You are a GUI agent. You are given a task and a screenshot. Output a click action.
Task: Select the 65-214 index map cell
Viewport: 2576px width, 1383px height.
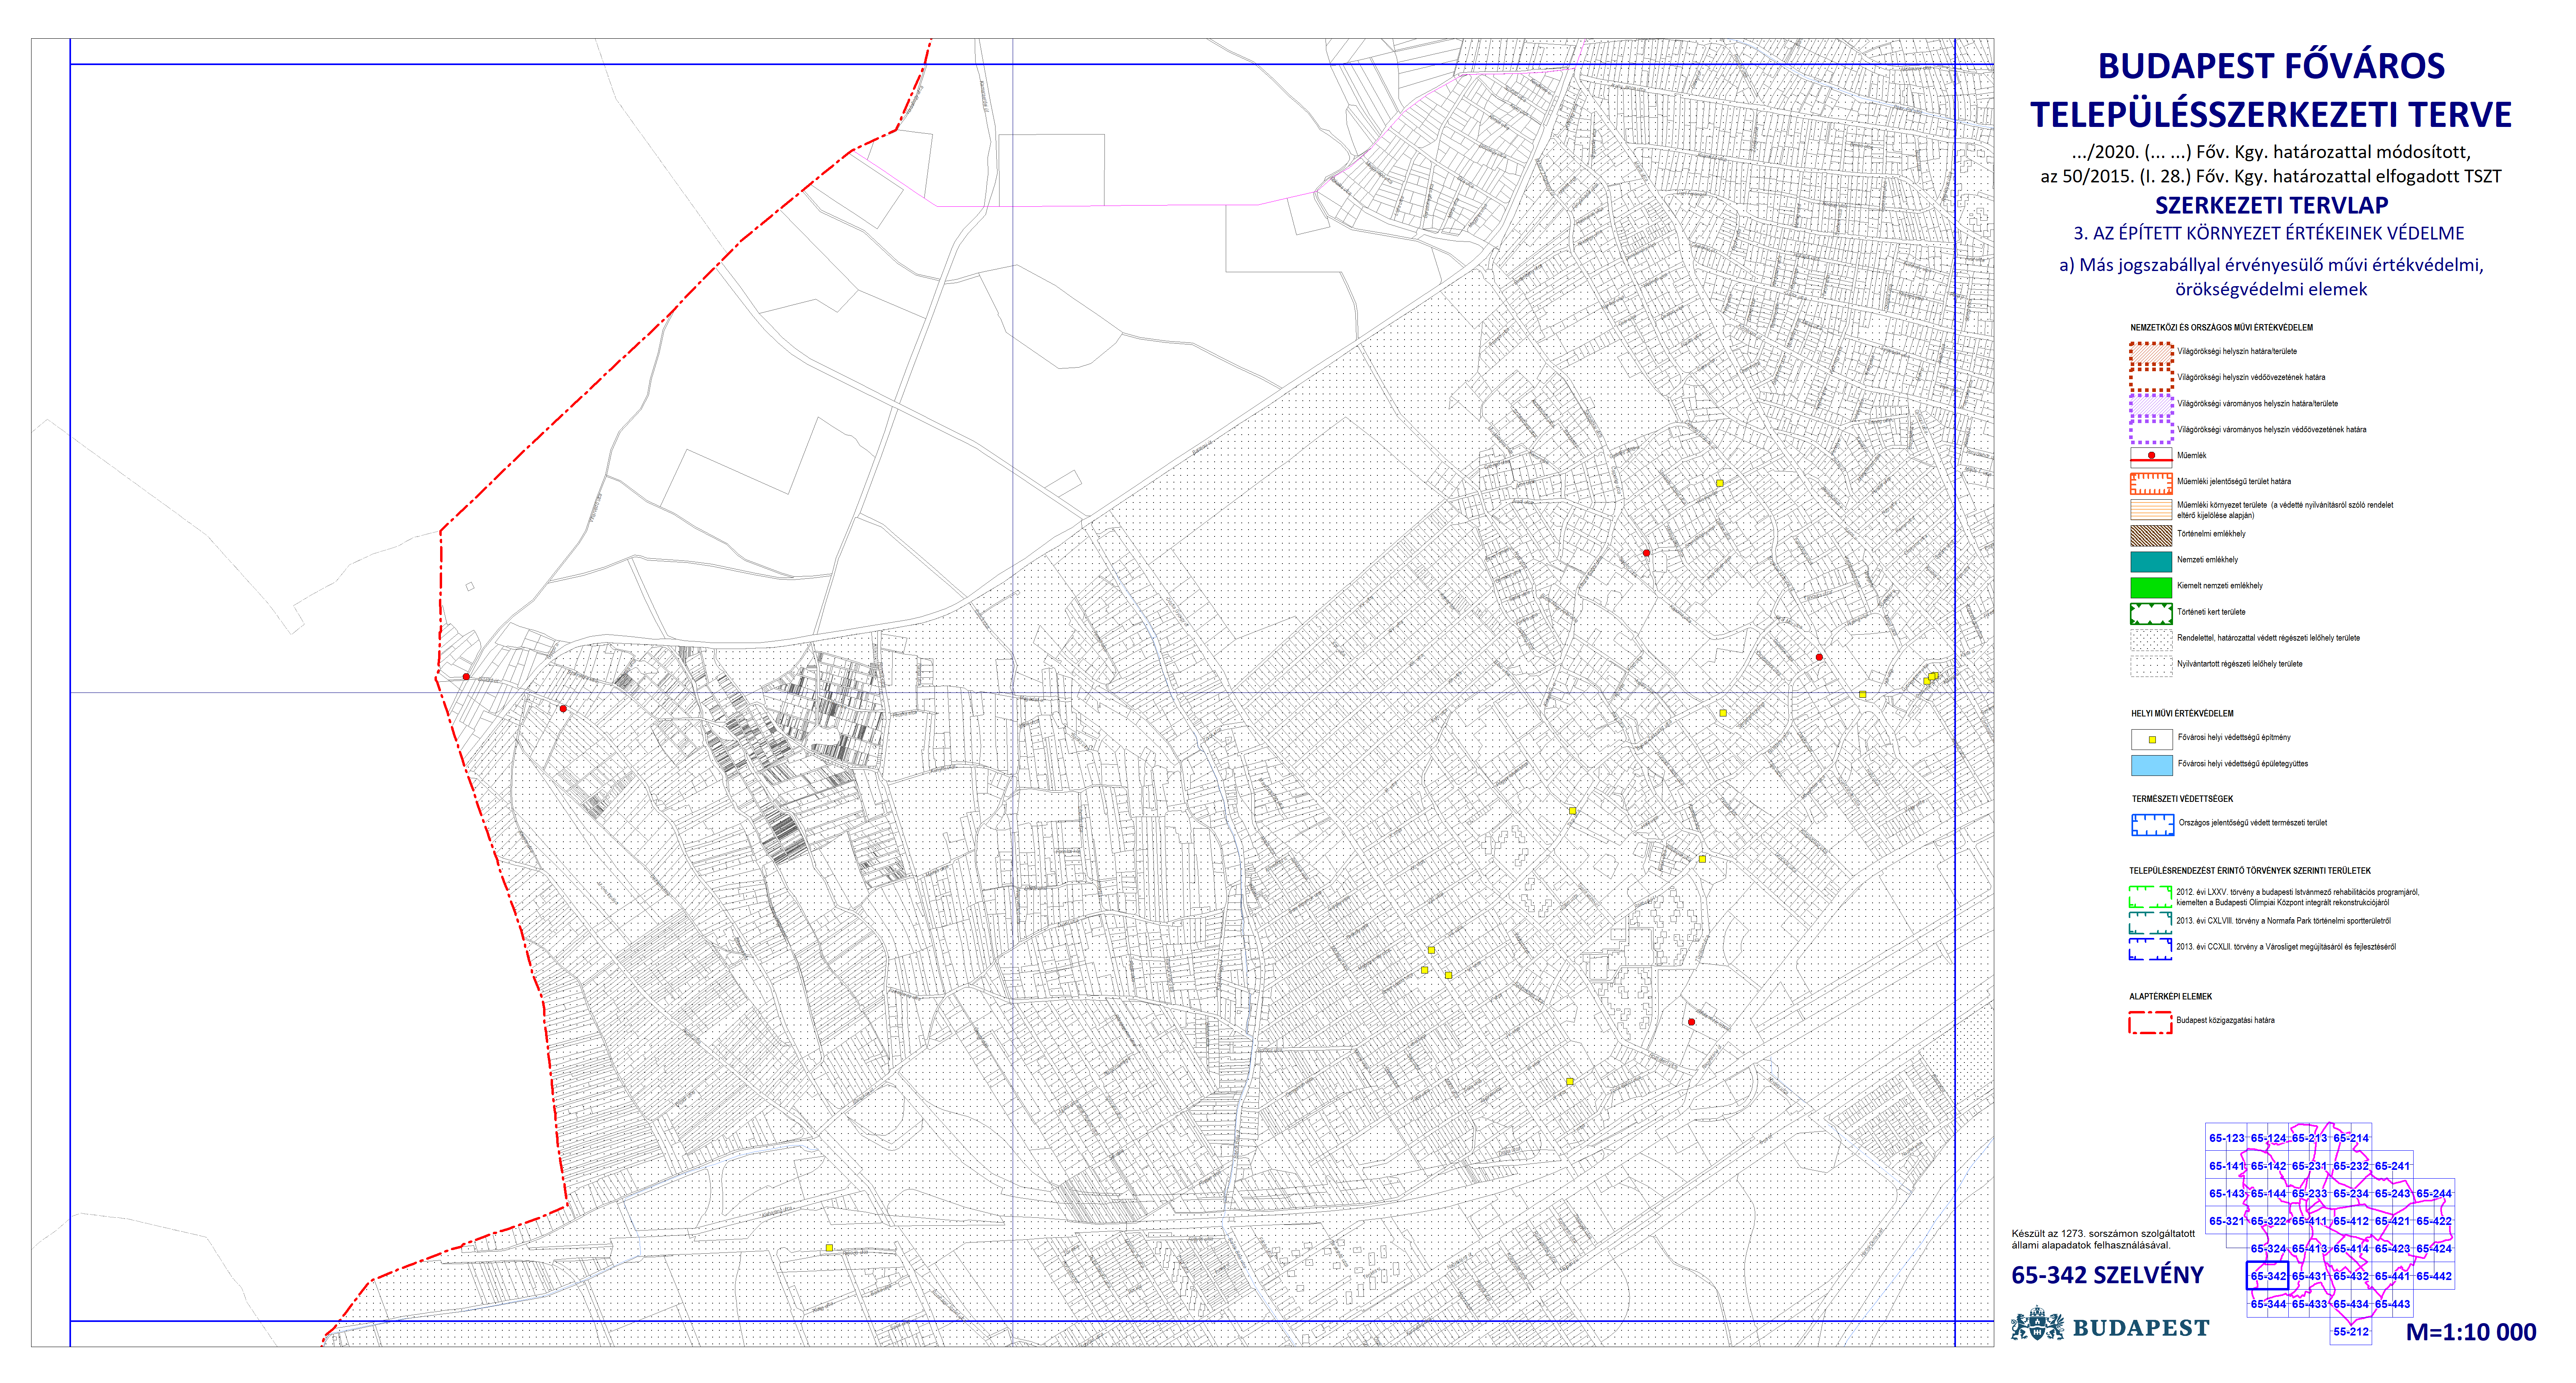coord(2351,1138)
